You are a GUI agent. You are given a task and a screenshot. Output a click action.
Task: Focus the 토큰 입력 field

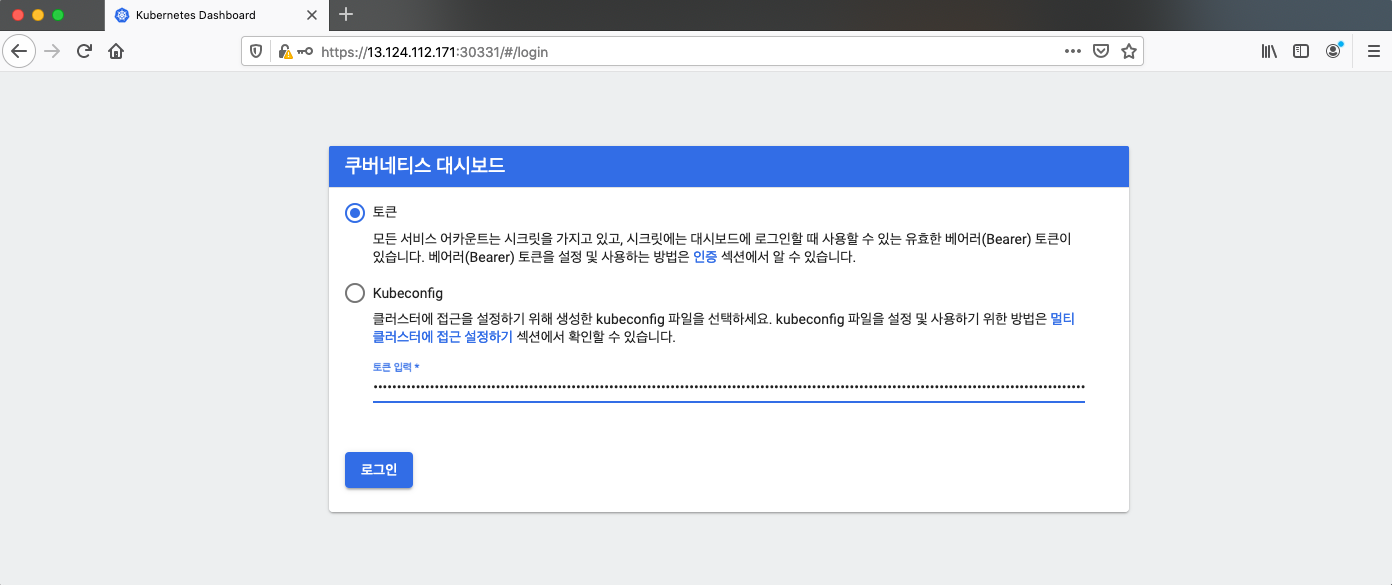[729, 386]
